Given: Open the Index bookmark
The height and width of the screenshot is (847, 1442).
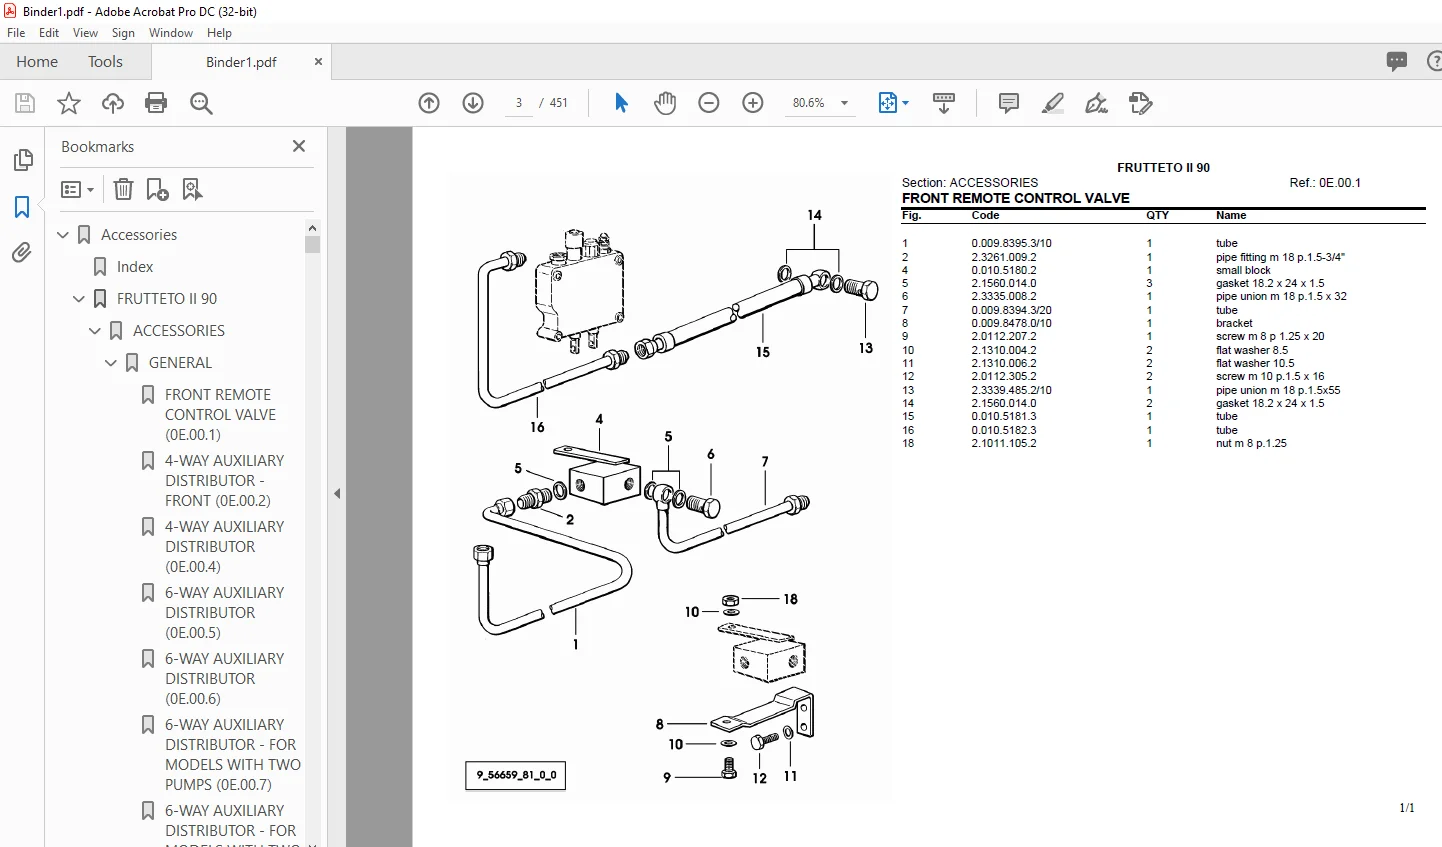Looking at the screenshot, I should click(x=135, y=267).
